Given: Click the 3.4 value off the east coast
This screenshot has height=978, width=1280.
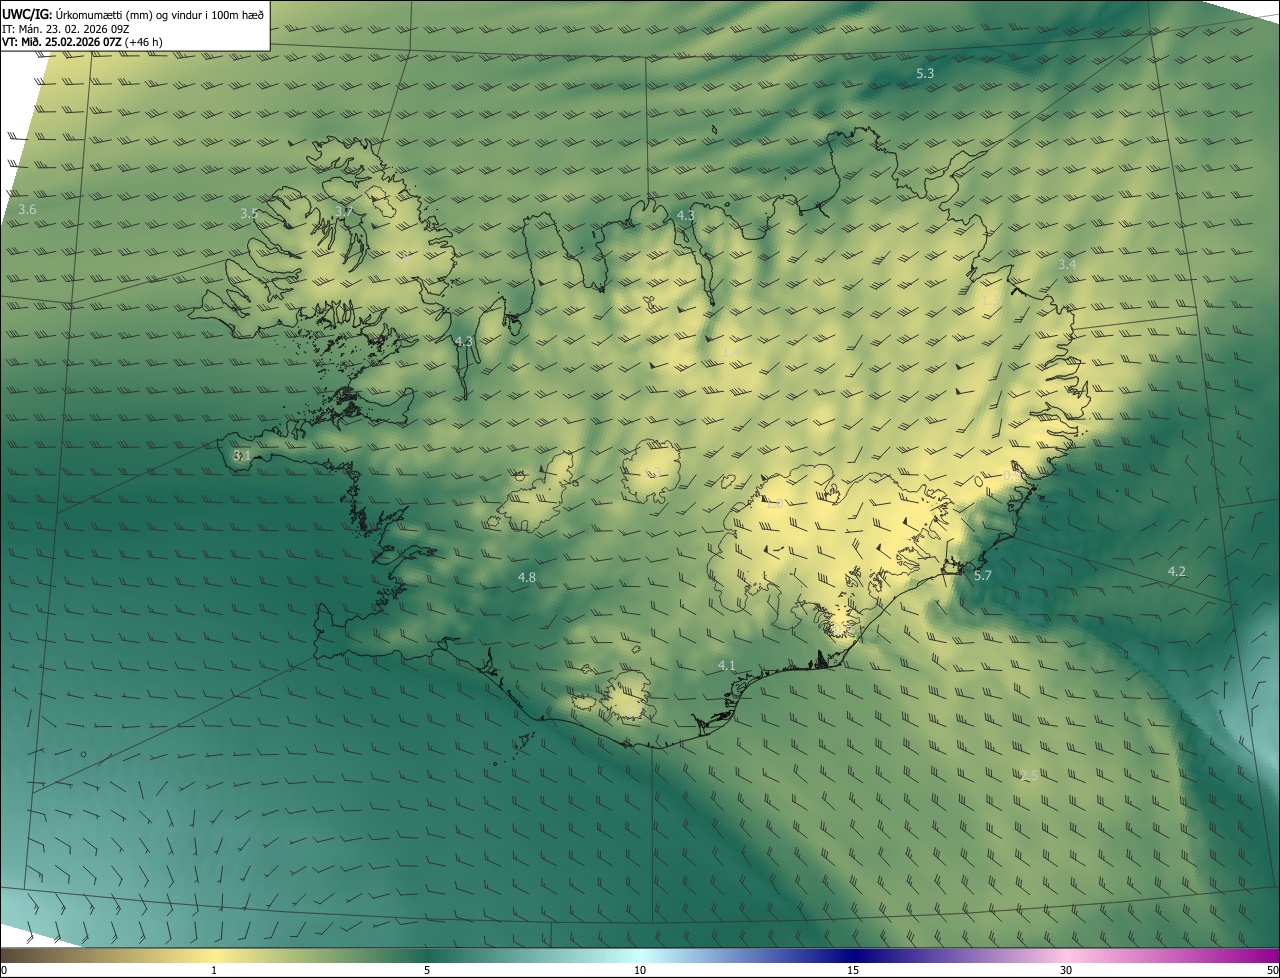Looking at the screenshot, I should tap(1067, 264).
